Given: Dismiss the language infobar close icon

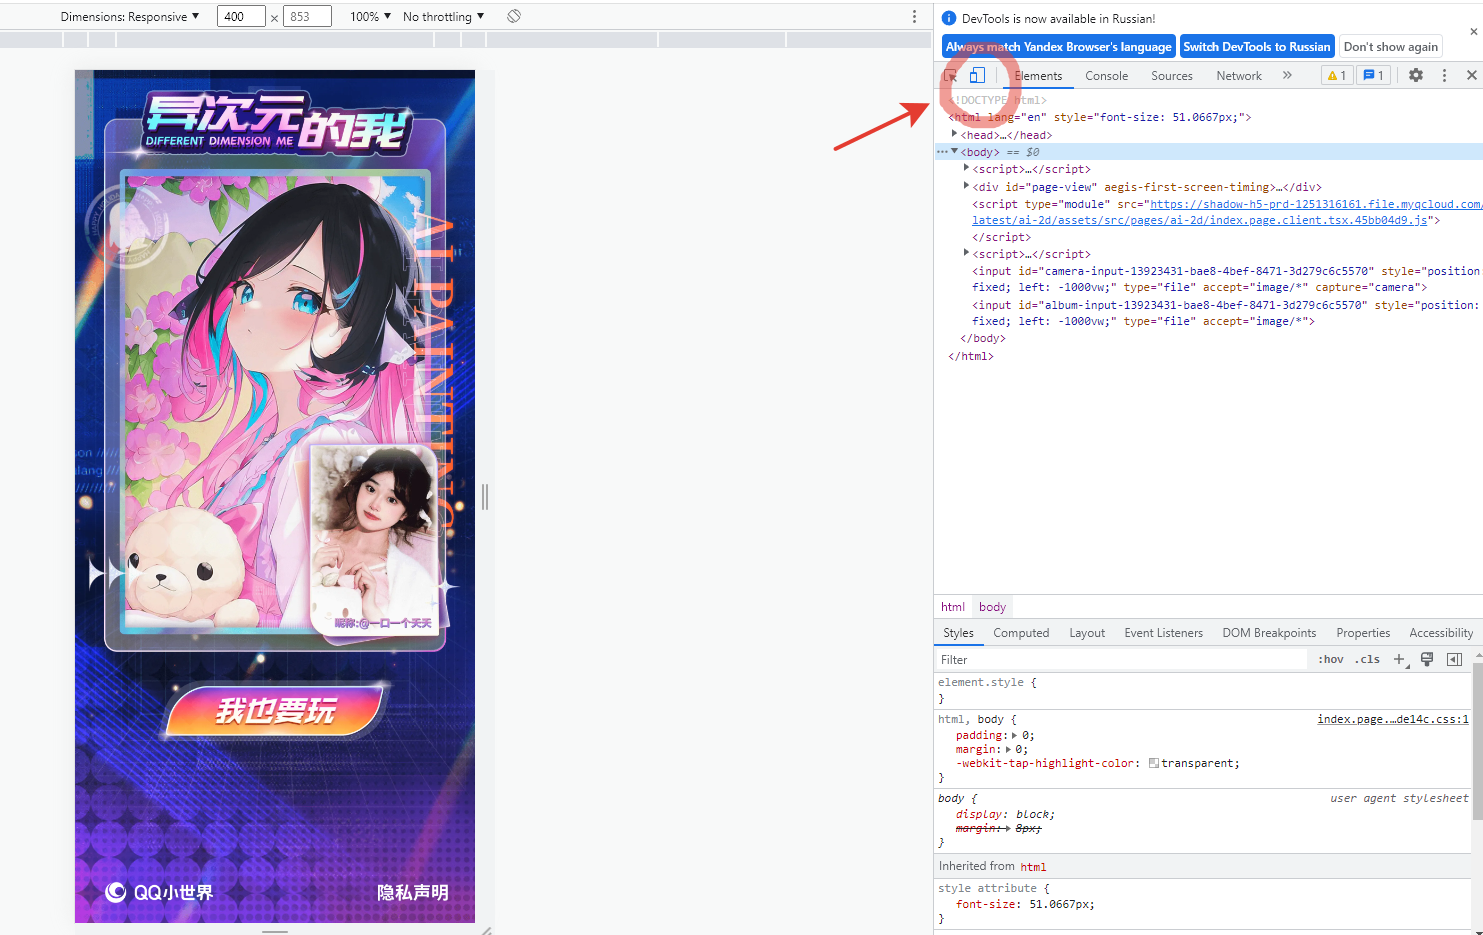Looking at the screenshot, I should click(1473, 31).
